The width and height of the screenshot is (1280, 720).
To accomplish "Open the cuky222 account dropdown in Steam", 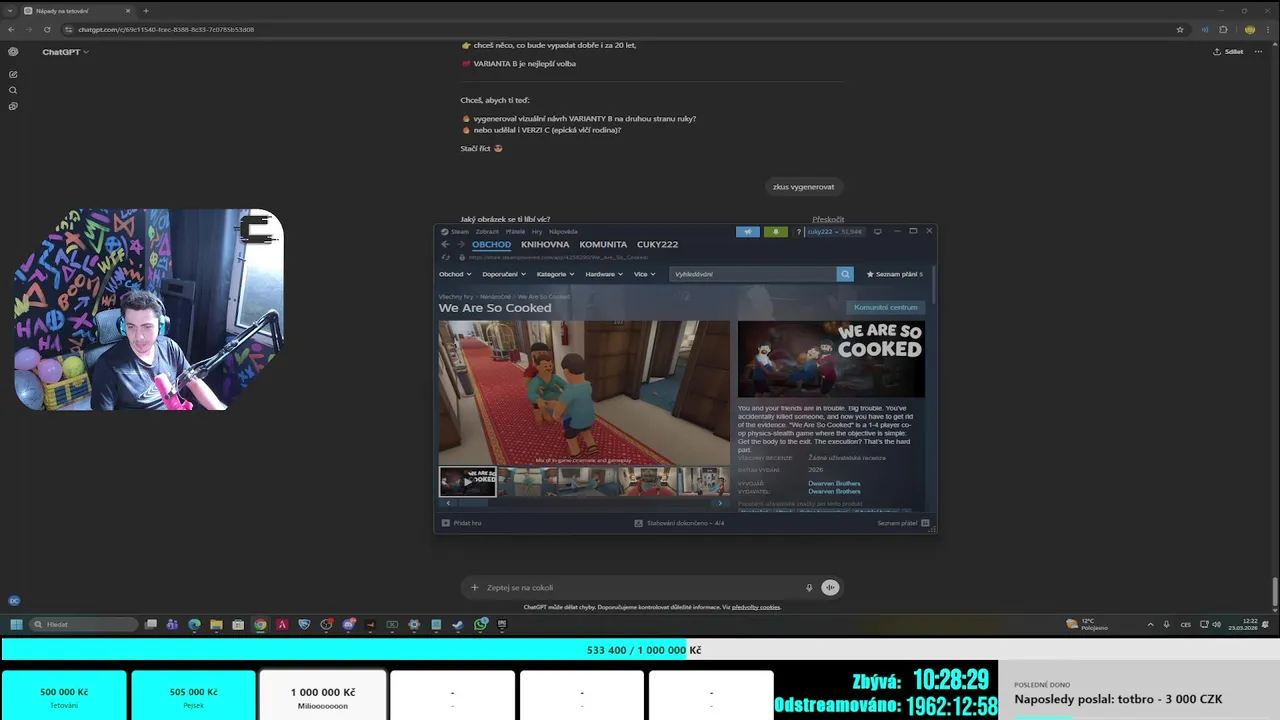I will tap(836, 231).
